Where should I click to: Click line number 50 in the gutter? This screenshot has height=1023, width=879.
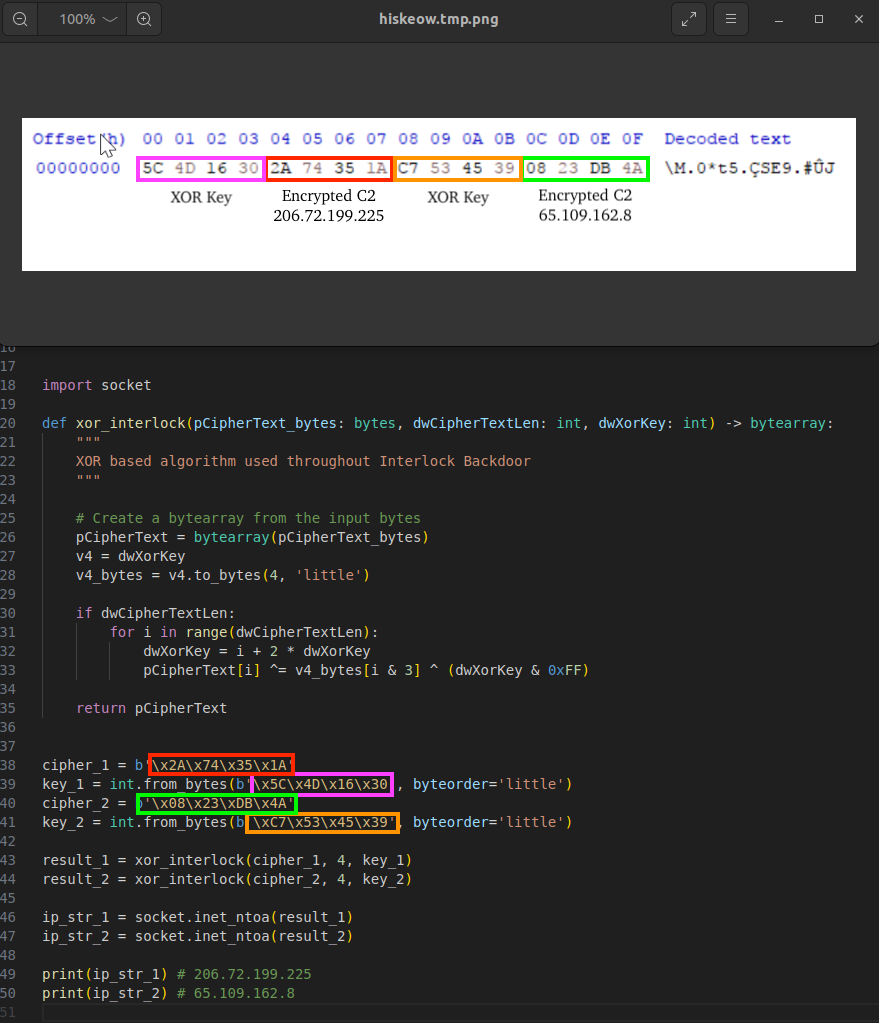pyautogui.click(x=8, y=993)
